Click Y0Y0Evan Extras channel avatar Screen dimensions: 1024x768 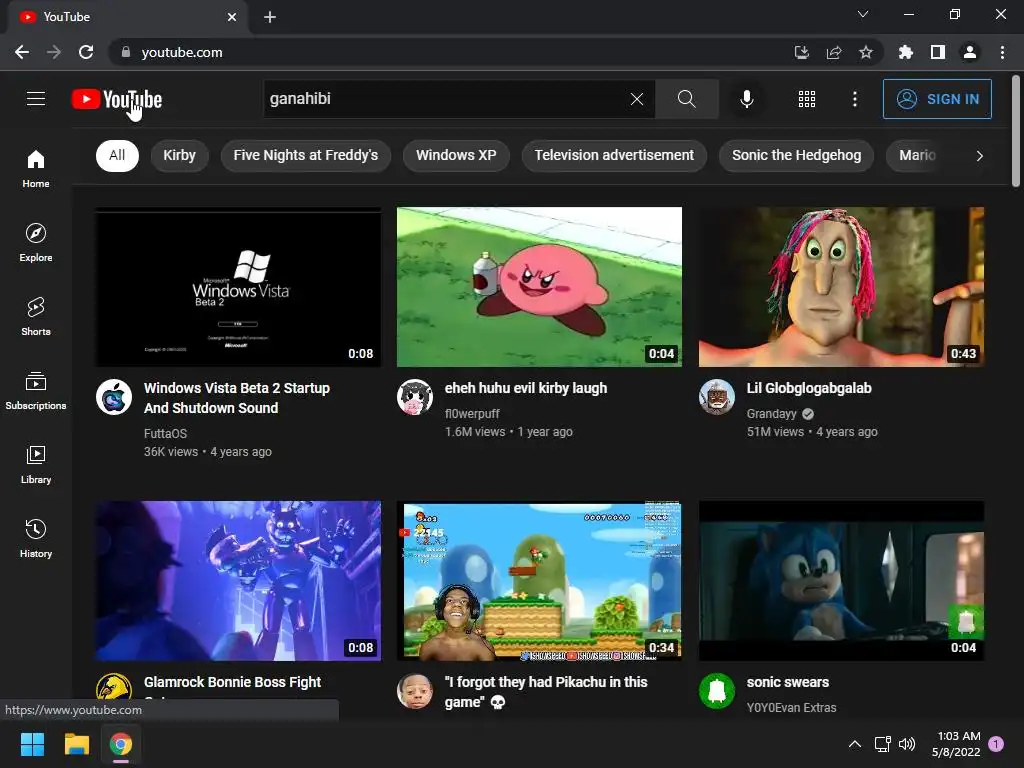coord(717,691)
